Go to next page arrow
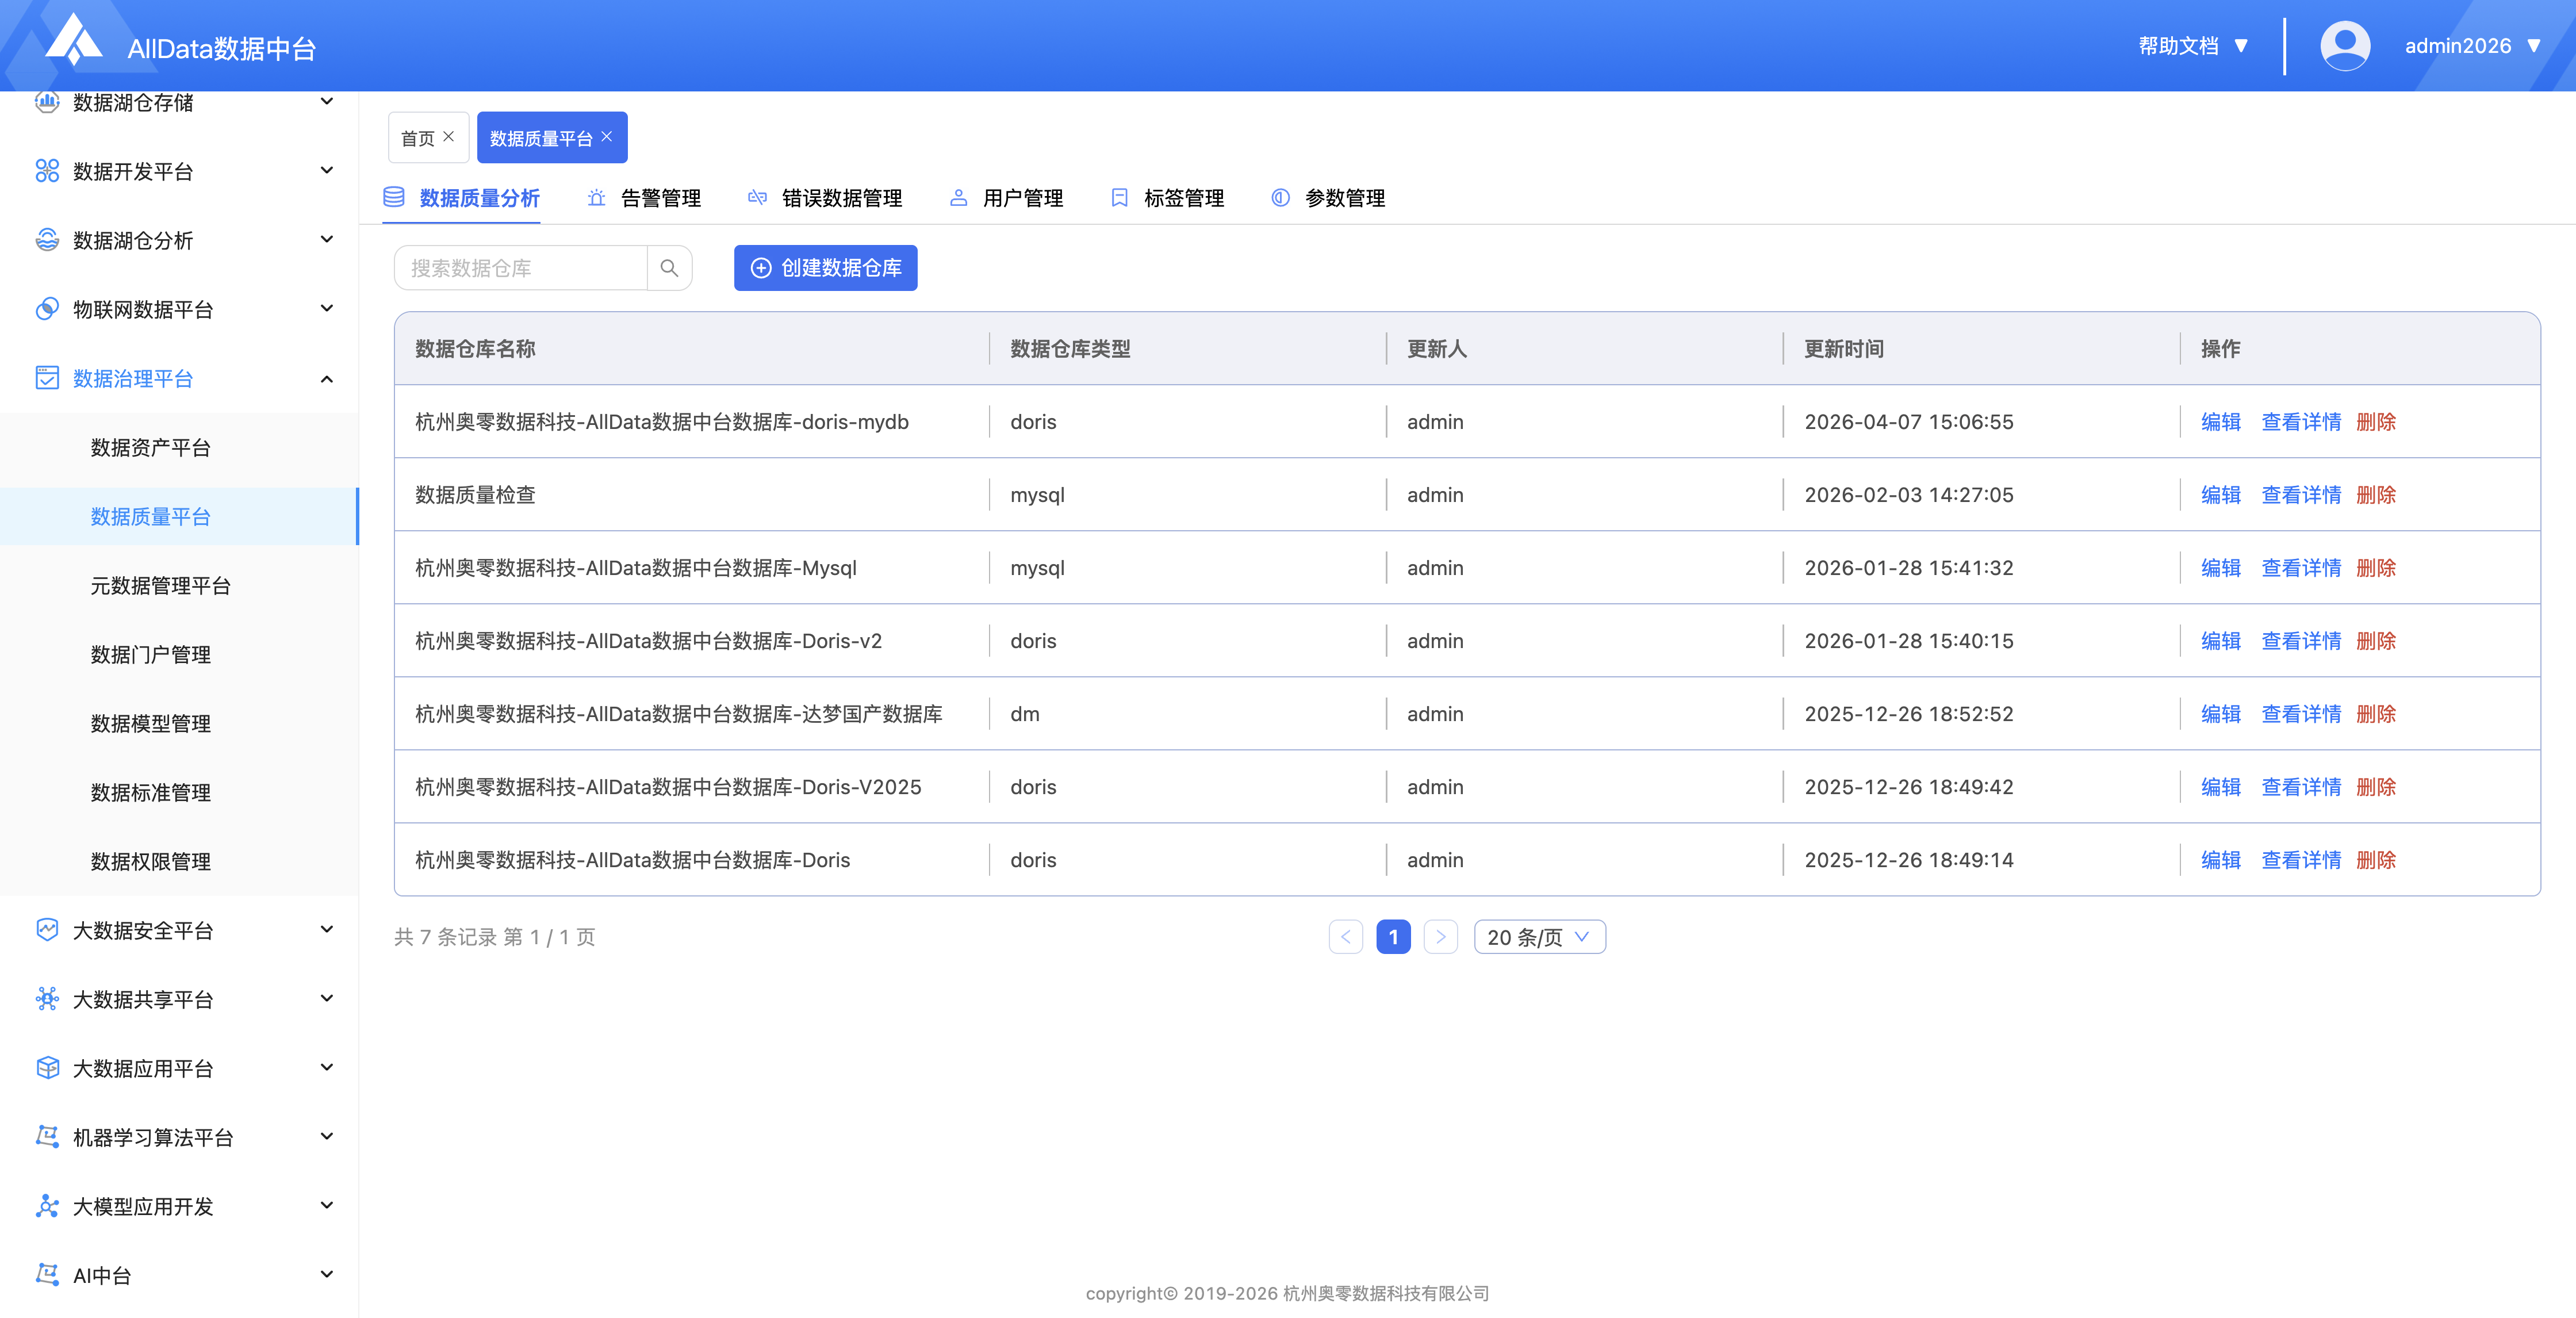2576x1318 pixels. pos(1441,937)
